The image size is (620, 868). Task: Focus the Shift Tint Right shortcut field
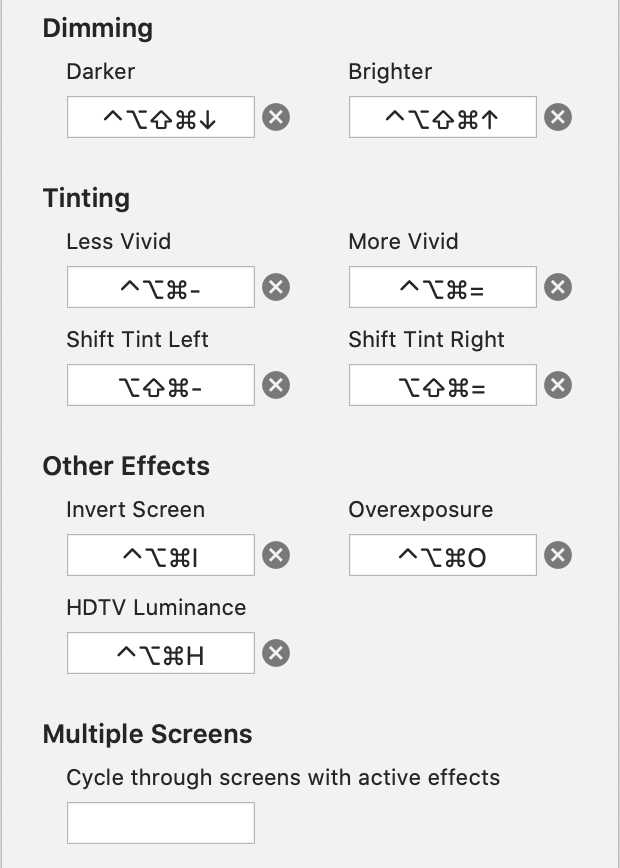(442, 385)
